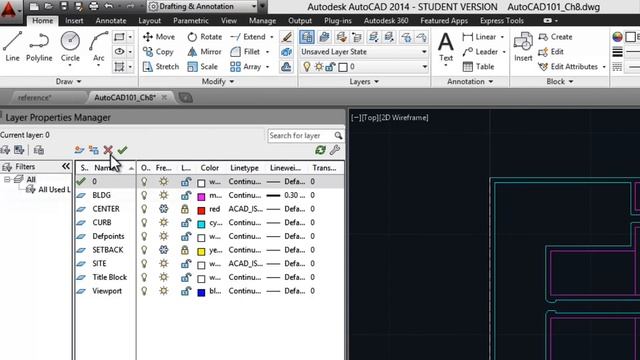Image resolution: width=640 pixels, height=360 pixels.
Task: Open the Insert ribbon tab
Action: click(x=74, y=20)
